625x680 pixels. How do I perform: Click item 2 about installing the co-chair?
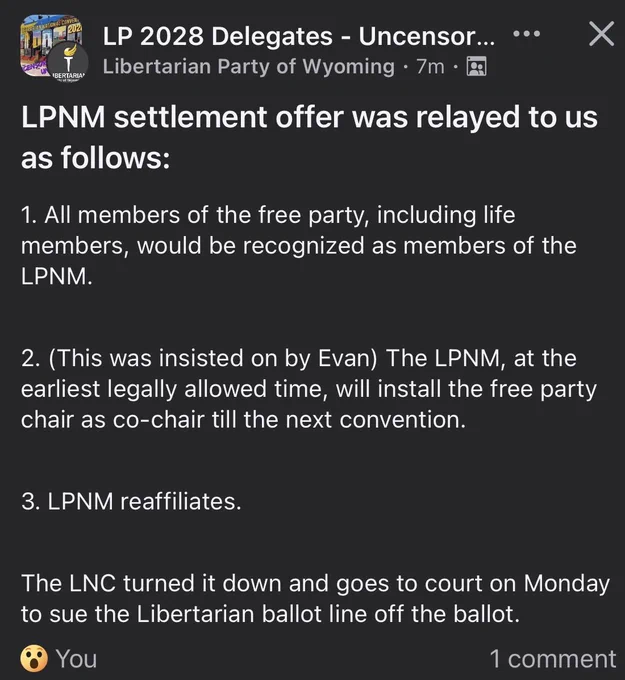pos(309,389)
